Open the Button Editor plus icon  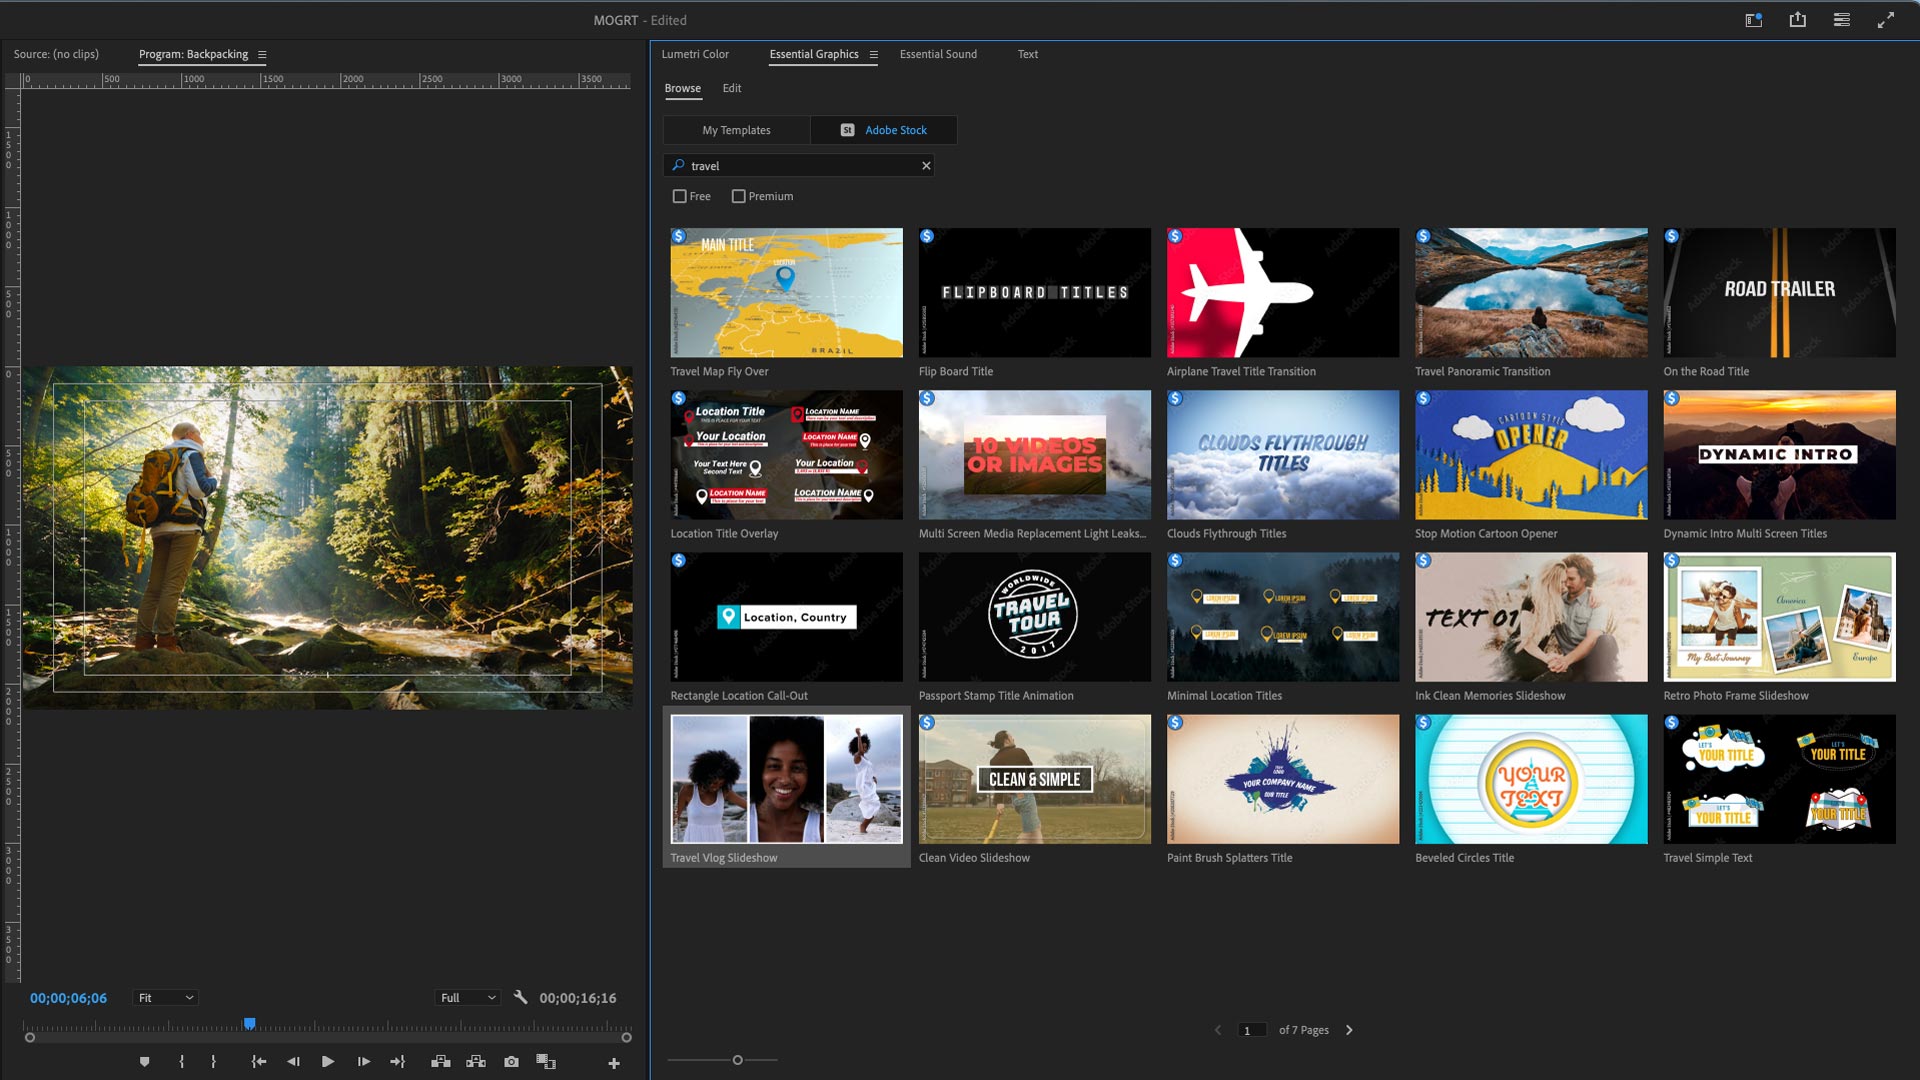point(614,1063)
